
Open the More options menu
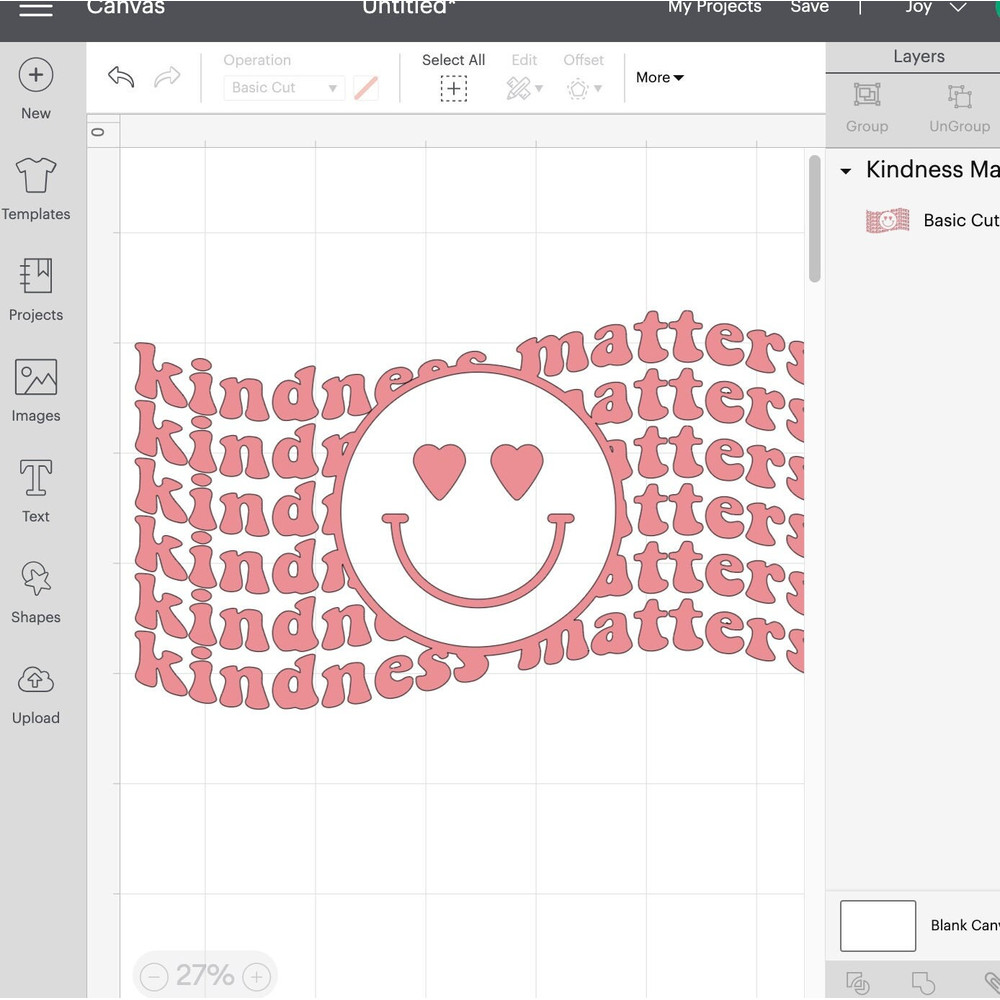click(658, 77)
